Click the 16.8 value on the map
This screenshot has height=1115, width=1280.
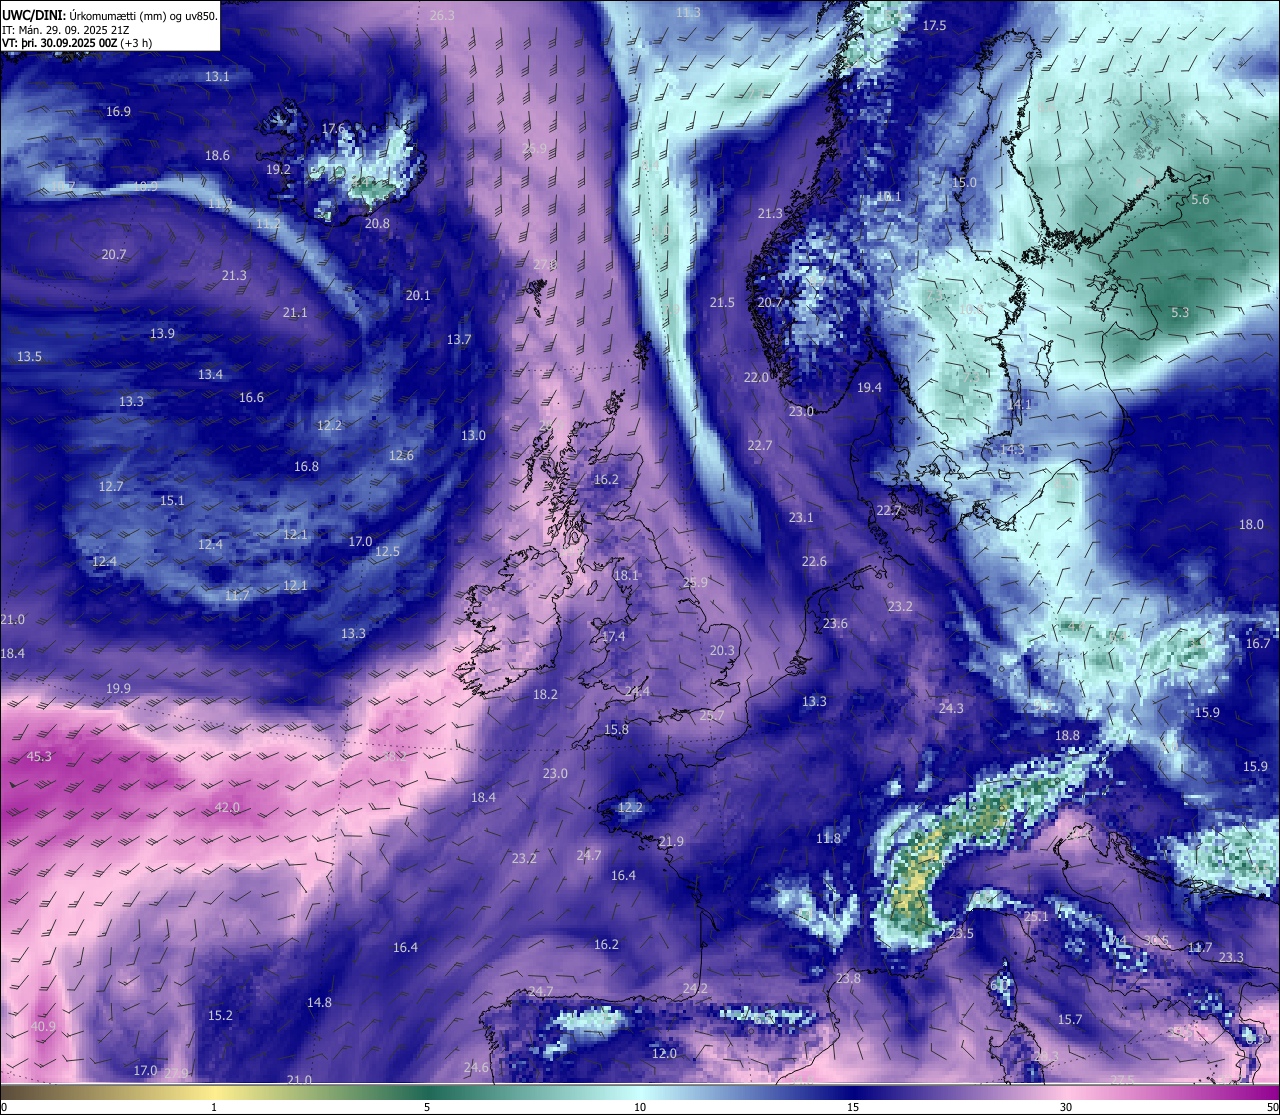[x=306, y=467]
